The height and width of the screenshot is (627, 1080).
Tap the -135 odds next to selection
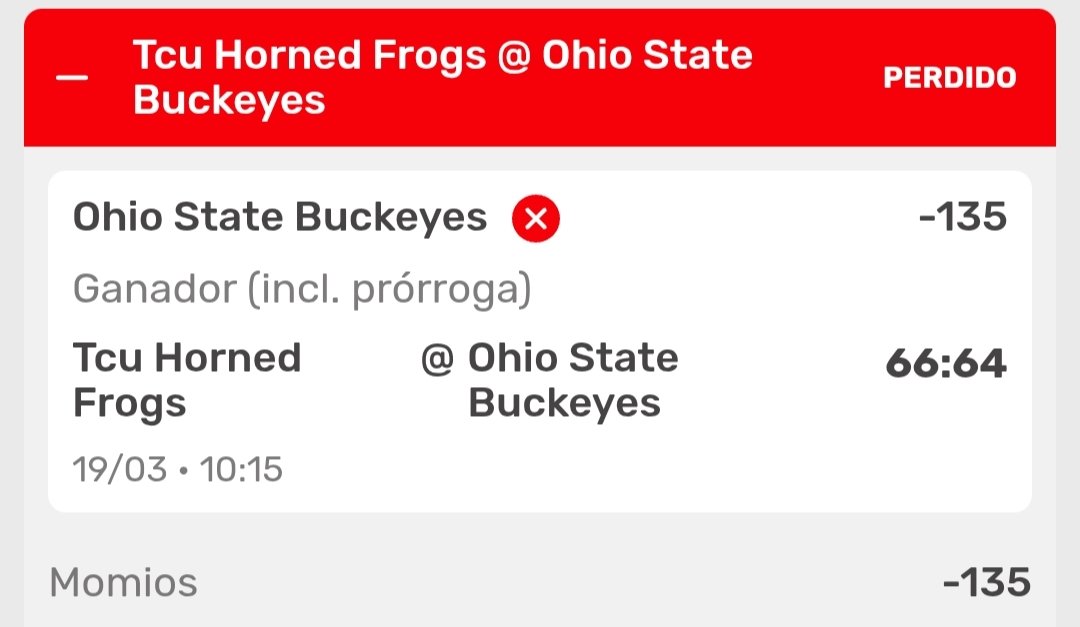coord(962,218)
